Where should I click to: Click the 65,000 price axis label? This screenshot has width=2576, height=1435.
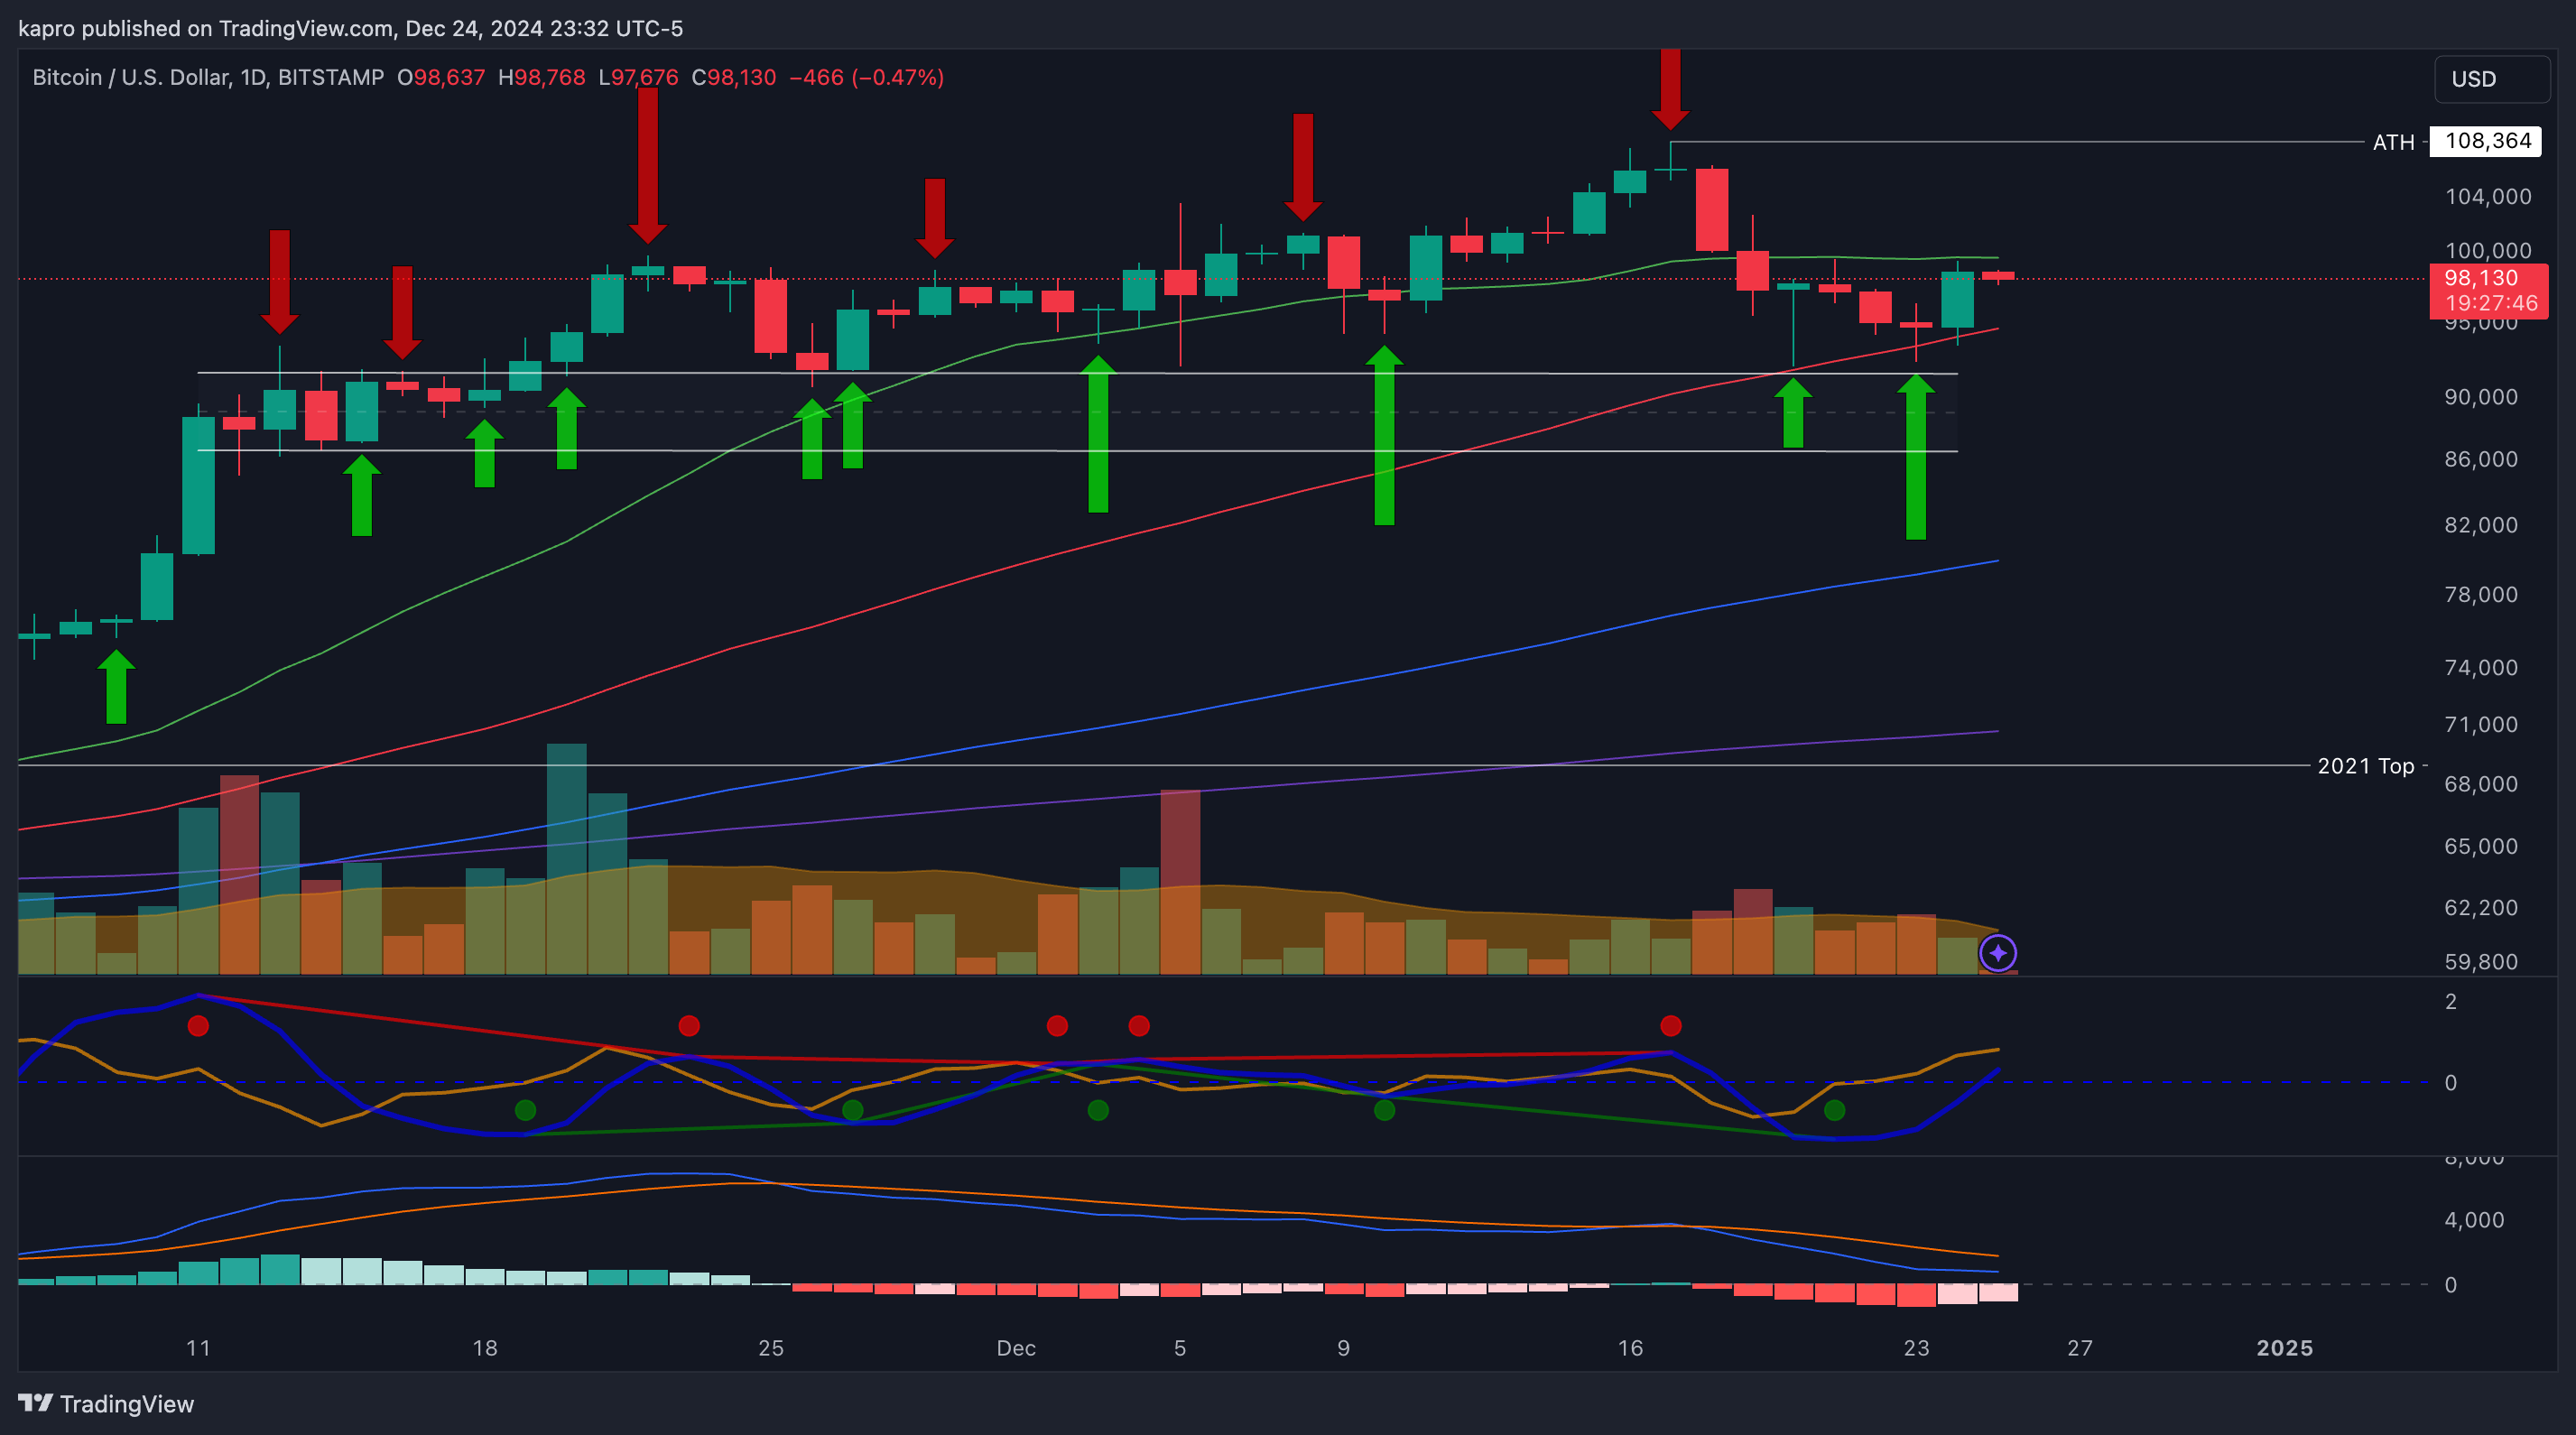[2480, 846]
